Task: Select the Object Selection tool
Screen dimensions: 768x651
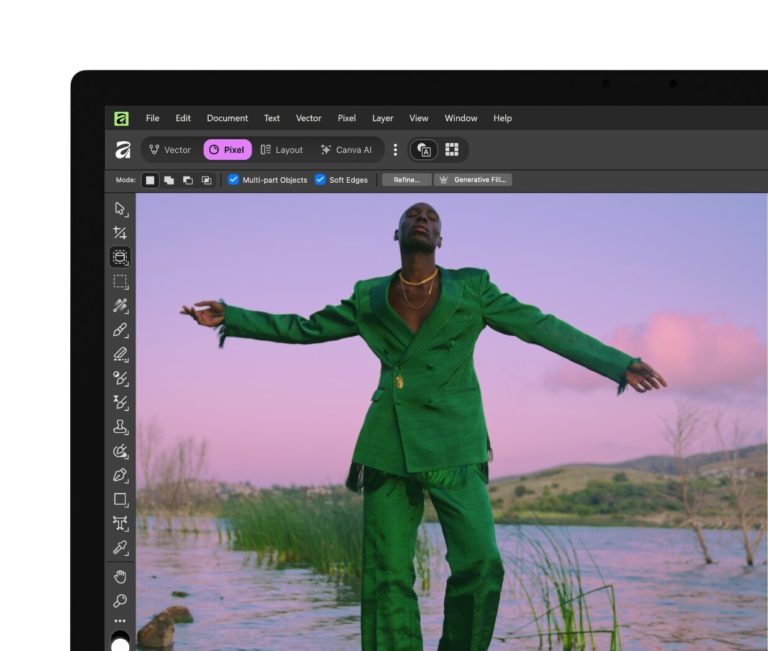Action: click(120, 257)
